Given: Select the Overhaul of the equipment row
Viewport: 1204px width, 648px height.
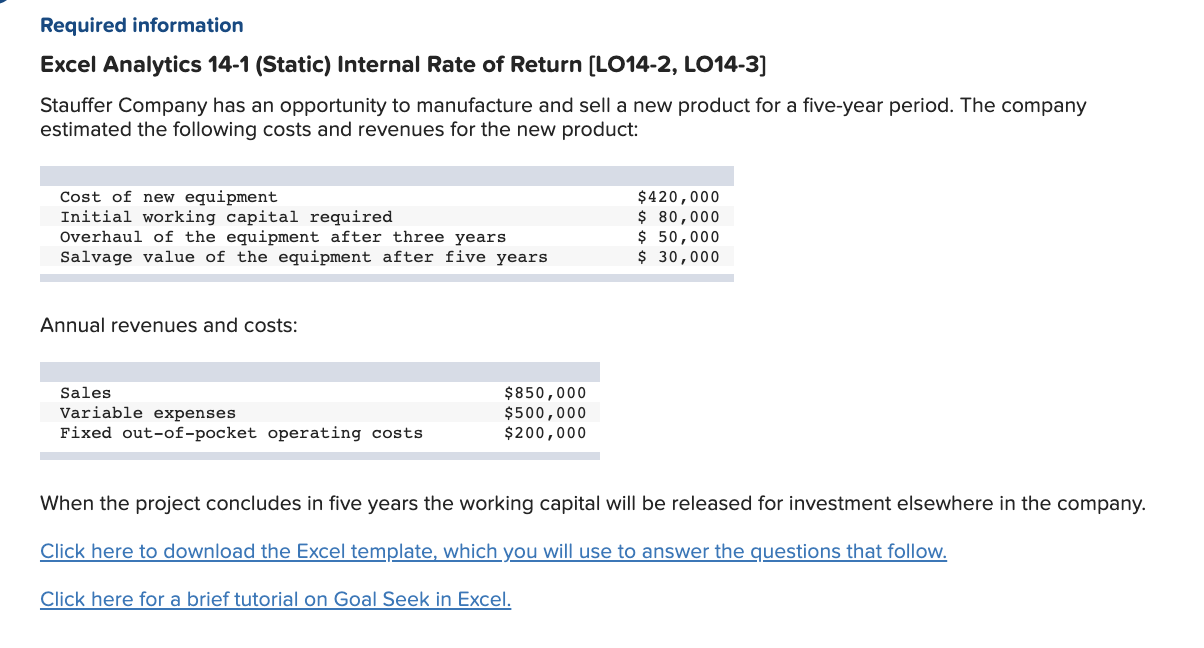Looking at the screenshot, I should 281,236.
